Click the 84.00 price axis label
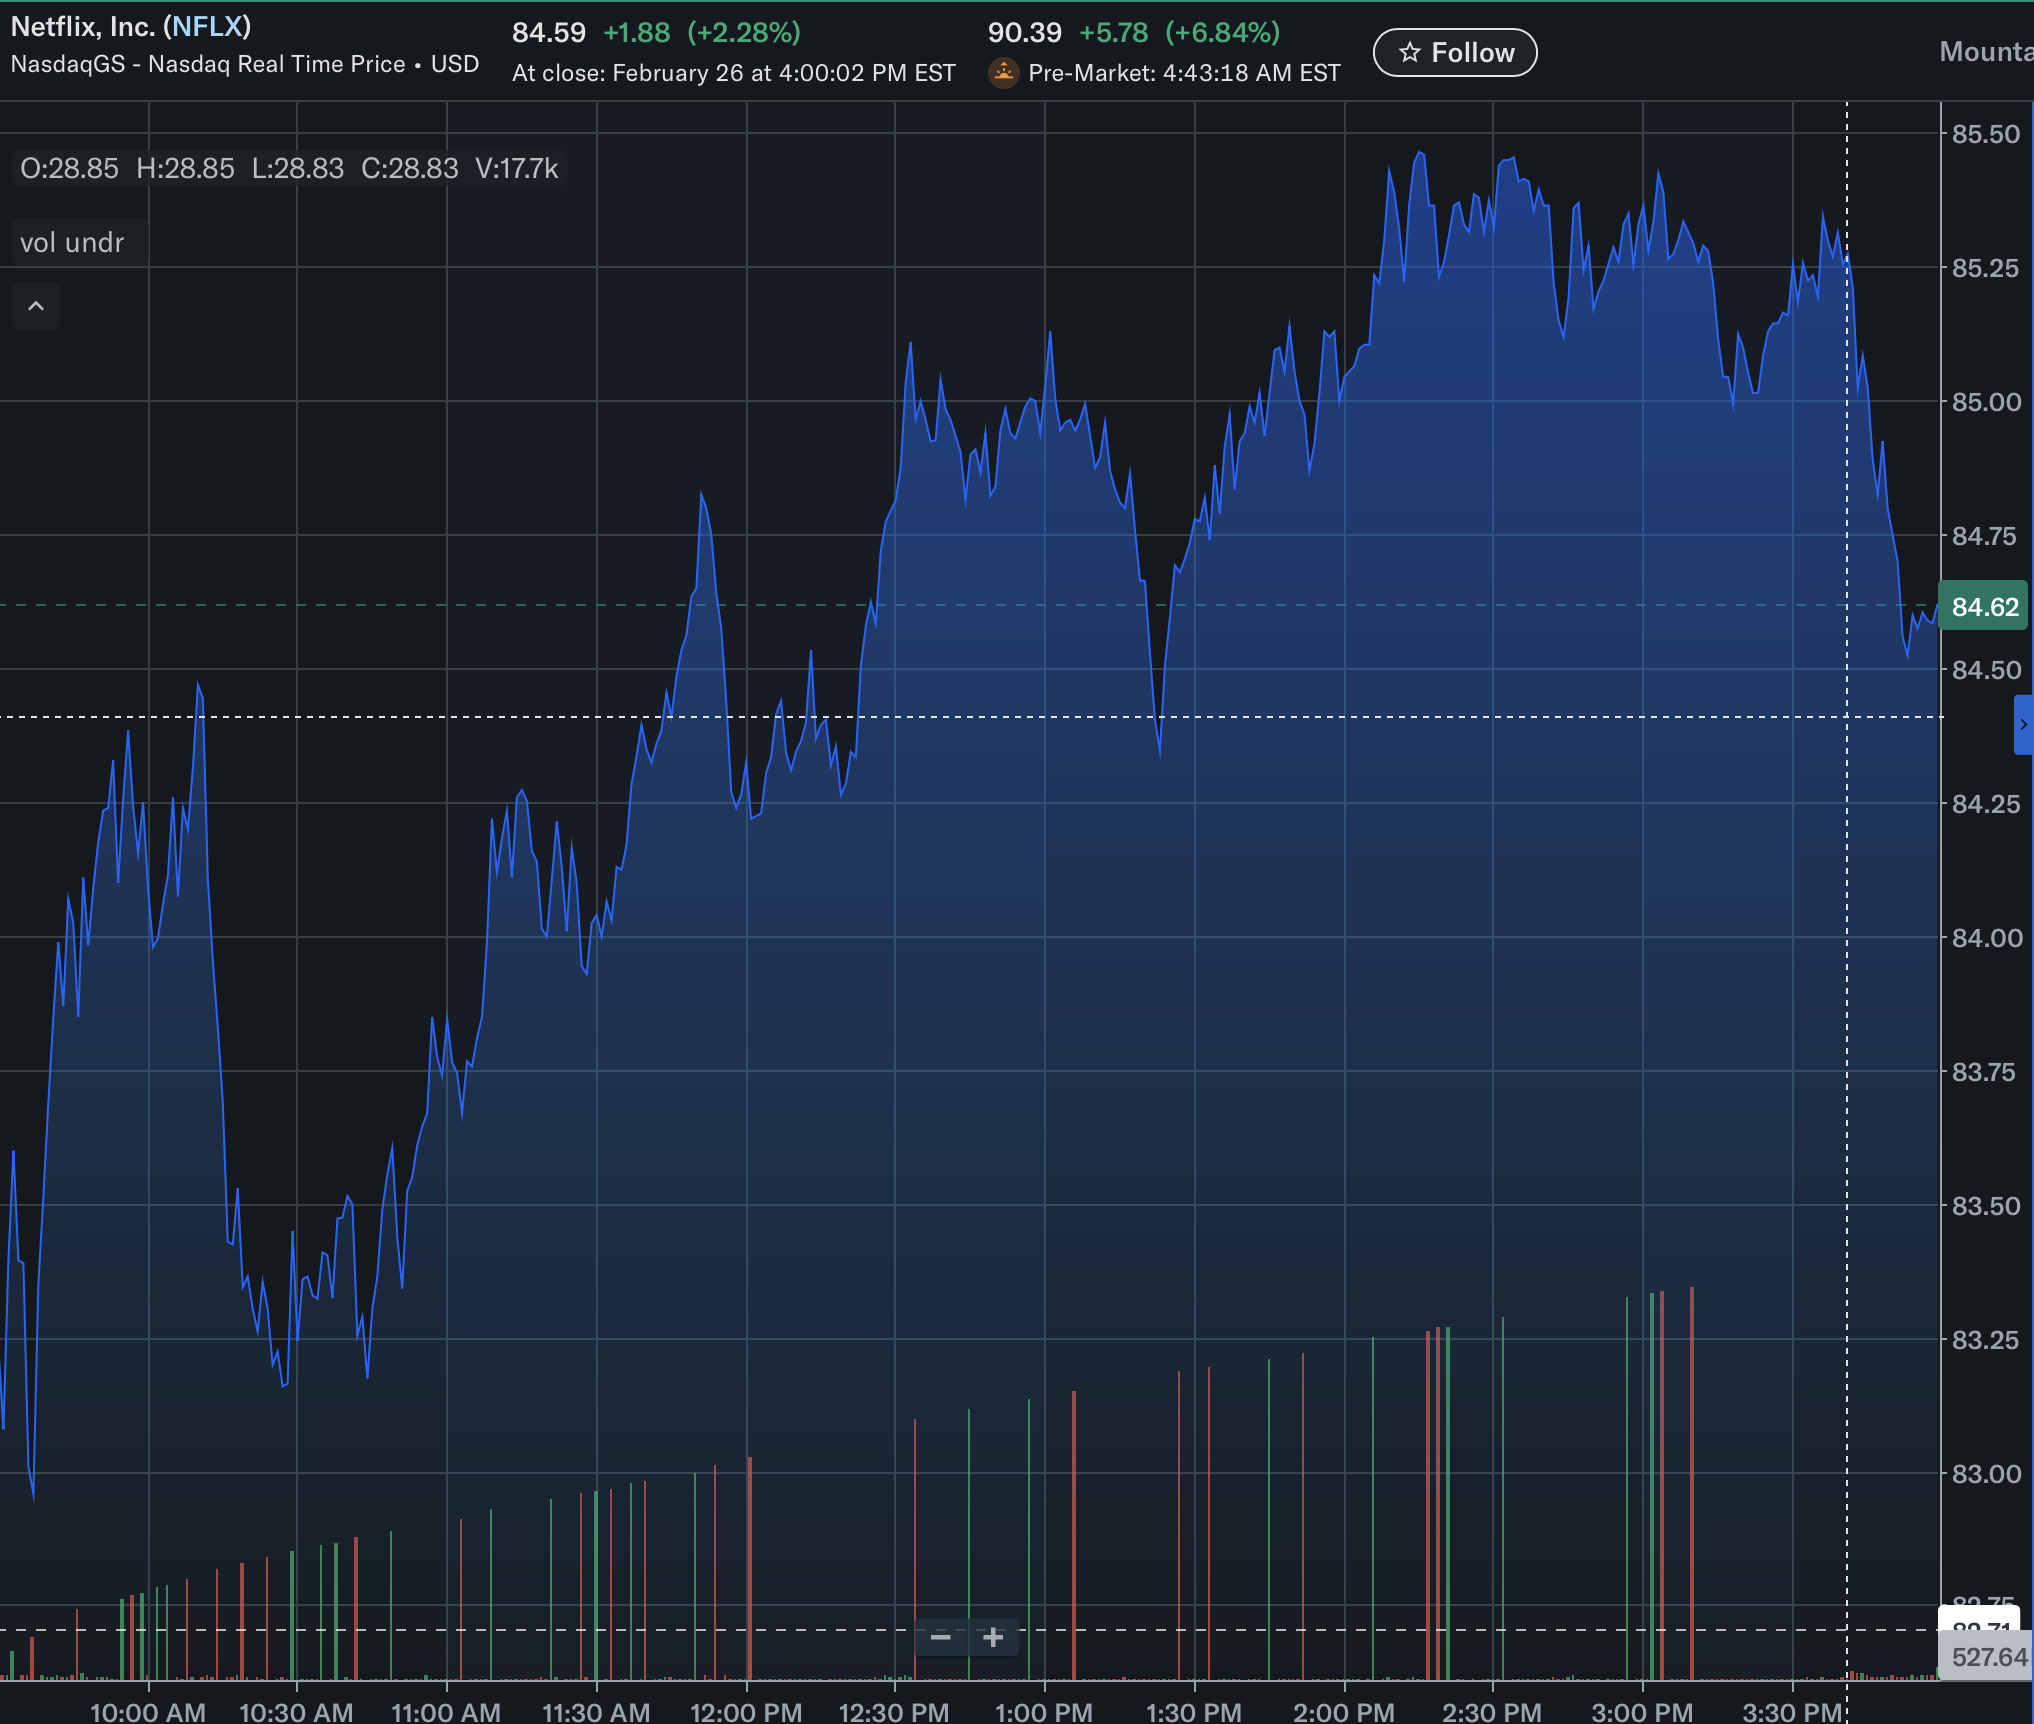This screenshot has width=2034, height=1724. 1986,938
